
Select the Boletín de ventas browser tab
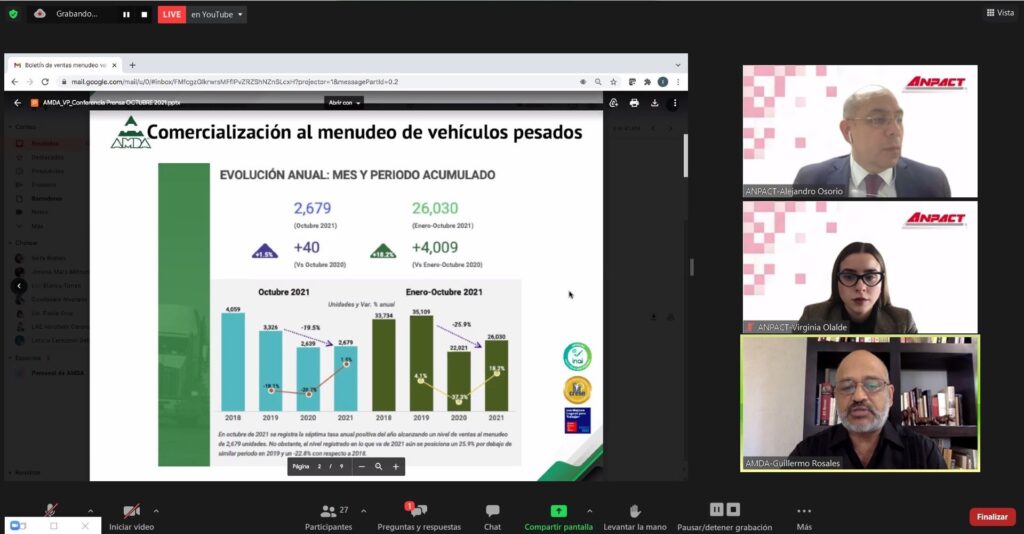click(x=60, y=64)
